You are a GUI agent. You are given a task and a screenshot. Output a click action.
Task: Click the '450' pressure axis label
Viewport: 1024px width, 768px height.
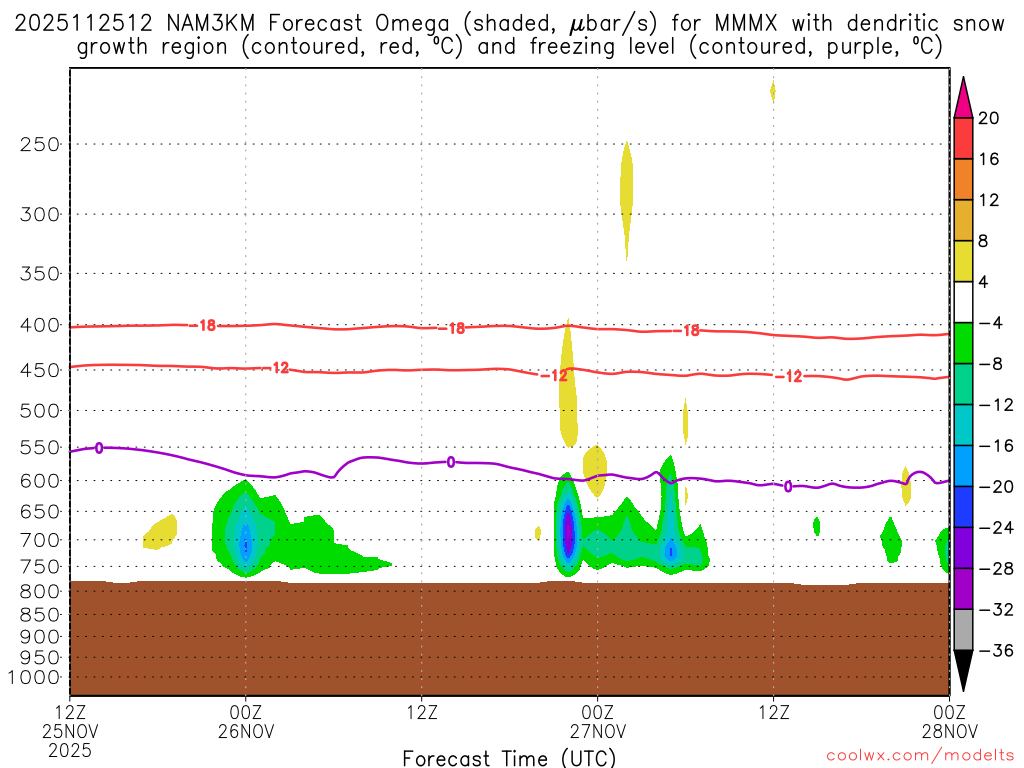(x=40, y=370)
